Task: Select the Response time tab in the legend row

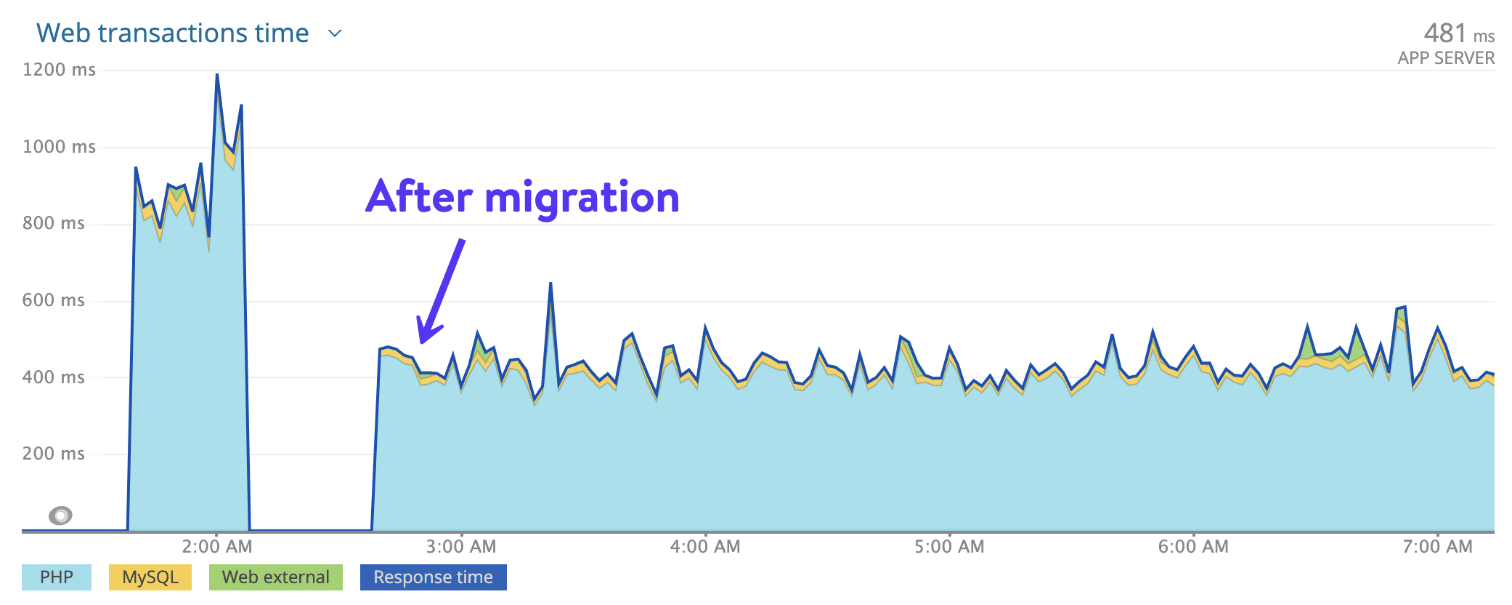Action: coord(432,577)
